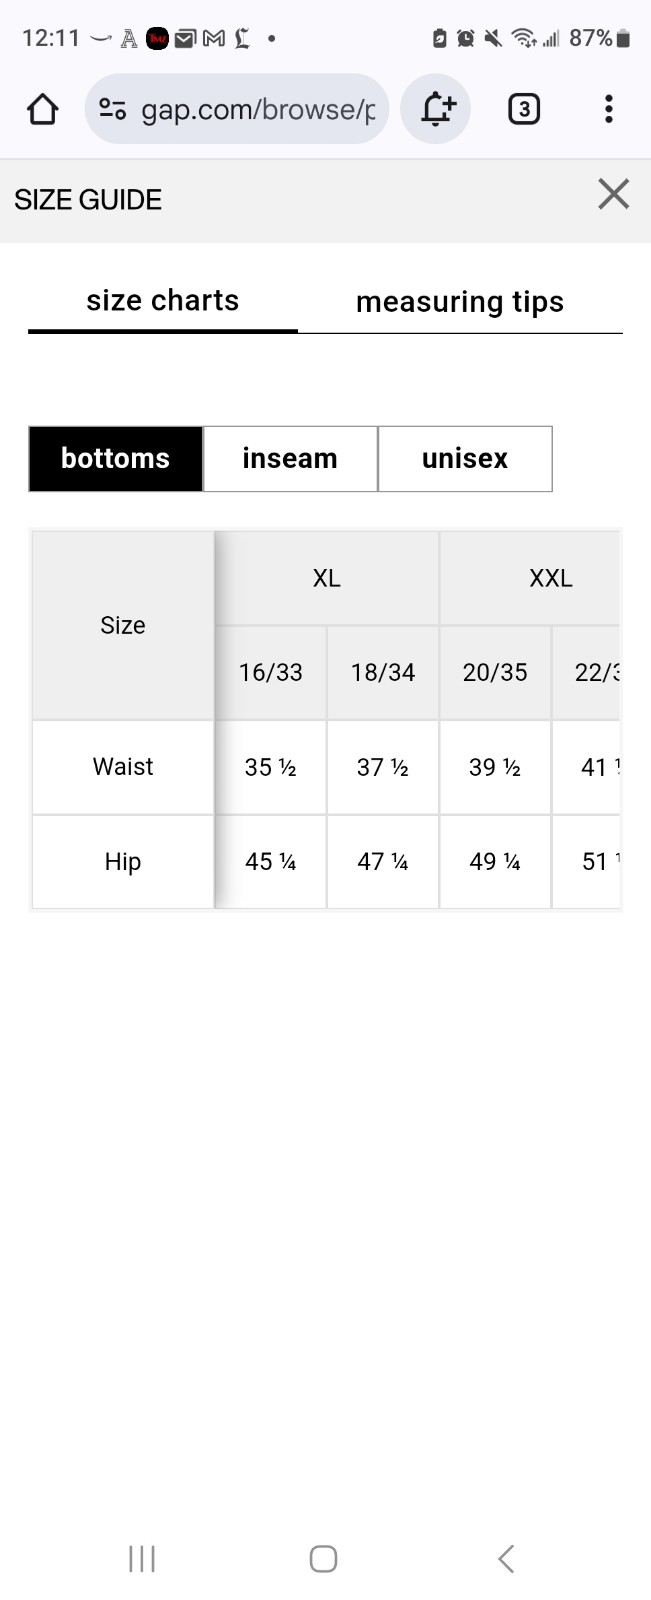Screen dimensions: 651x1600
Task: Tap the Waist 39 ½ cell
Action: [x=495, y=768]
